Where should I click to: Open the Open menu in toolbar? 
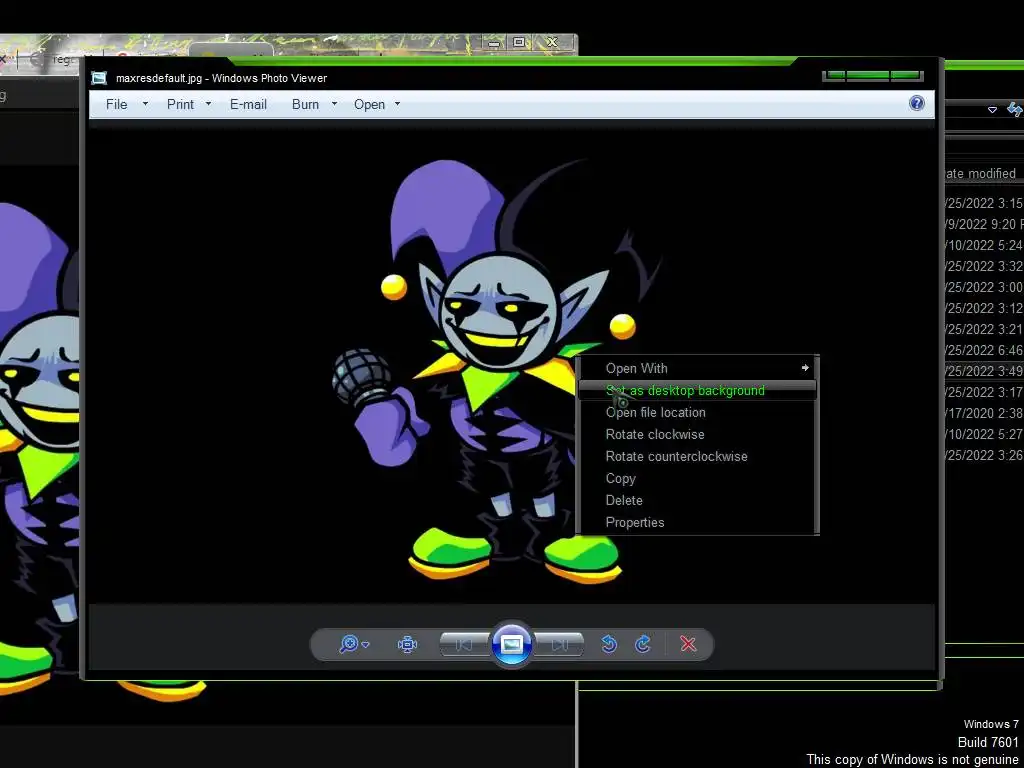pos(369,104)
